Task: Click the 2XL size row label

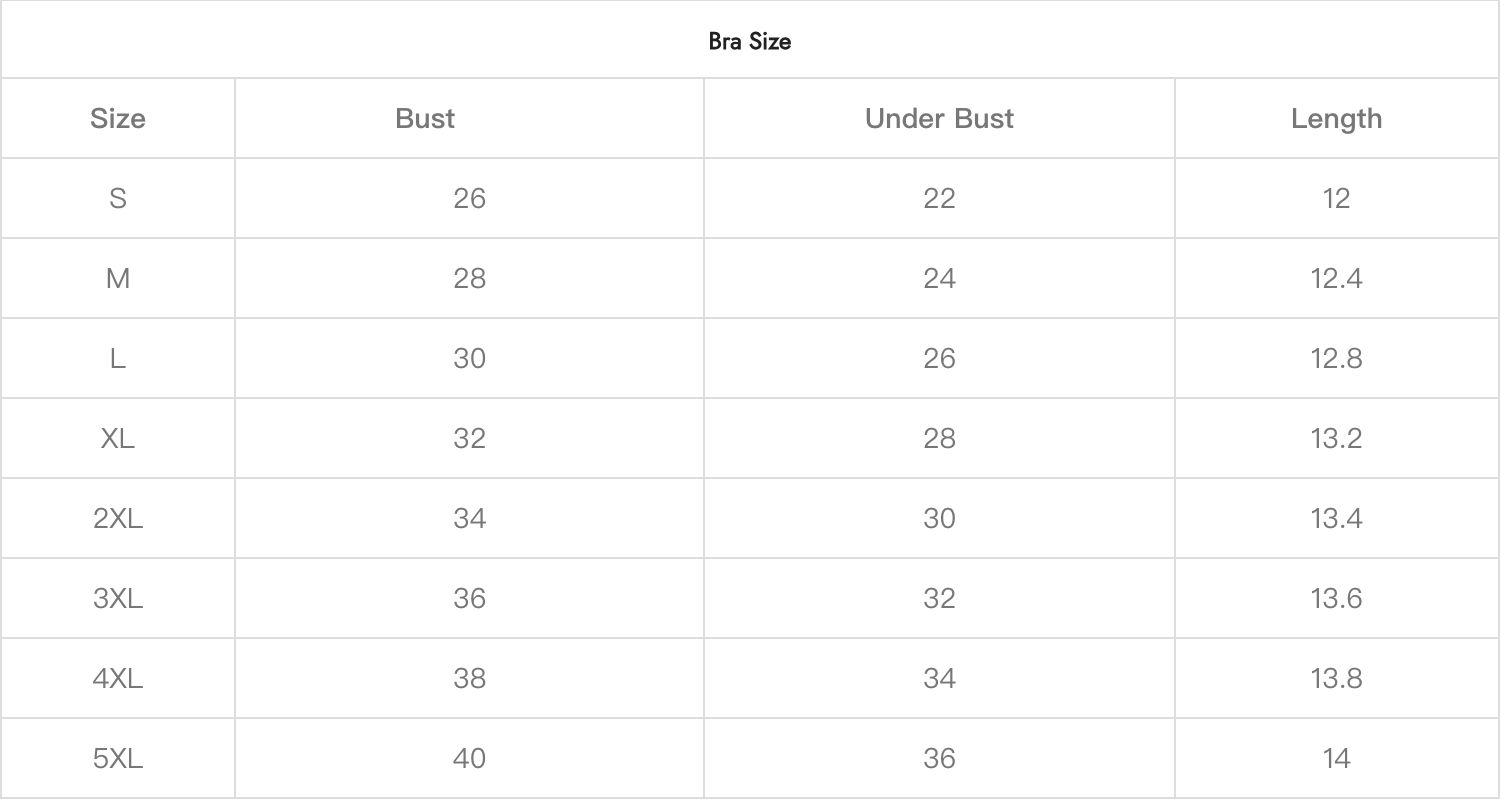Action: click(118, 519)
